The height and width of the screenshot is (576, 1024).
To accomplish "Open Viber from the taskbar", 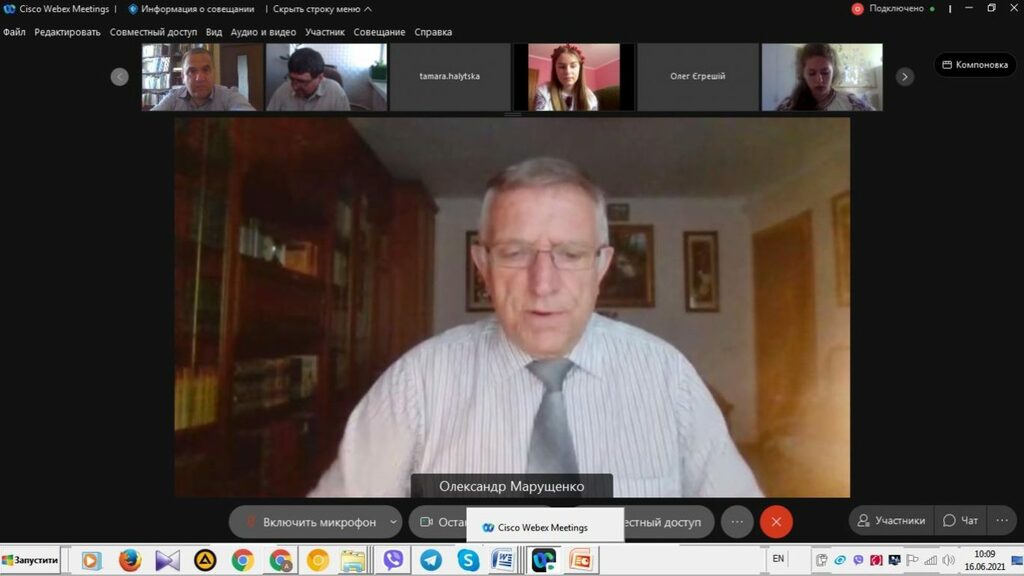I will pyautogui.click(x=393, y=560).
